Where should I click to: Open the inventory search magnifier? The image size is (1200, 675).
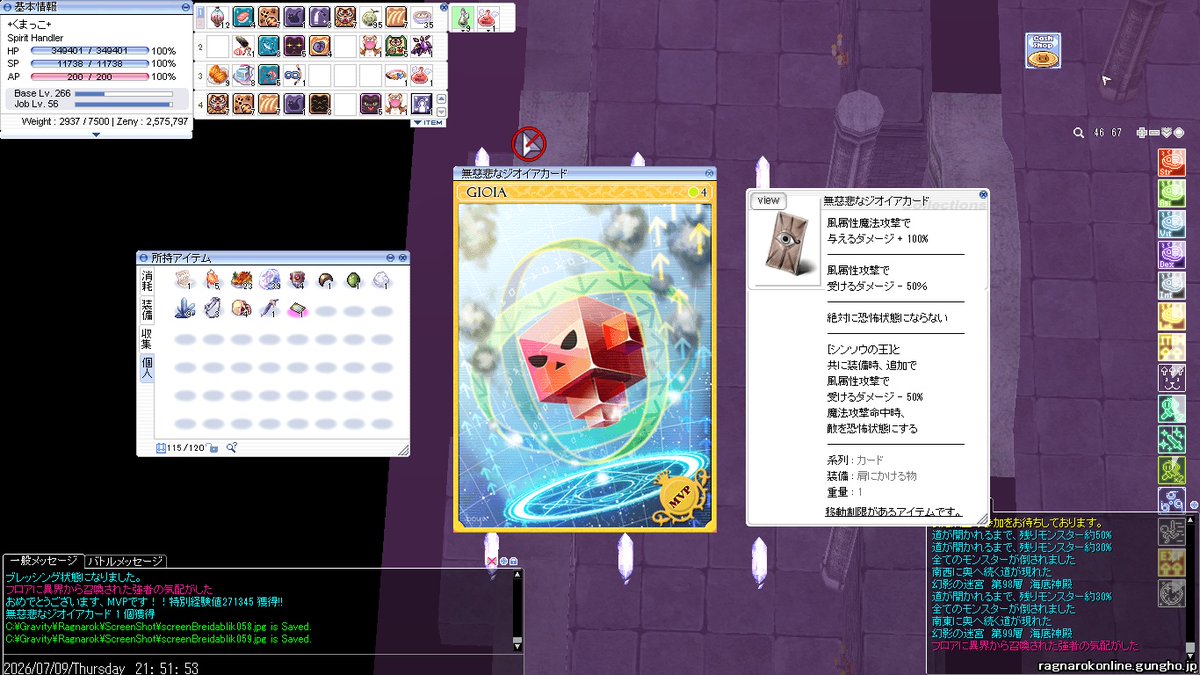click(x=231, y=447)
